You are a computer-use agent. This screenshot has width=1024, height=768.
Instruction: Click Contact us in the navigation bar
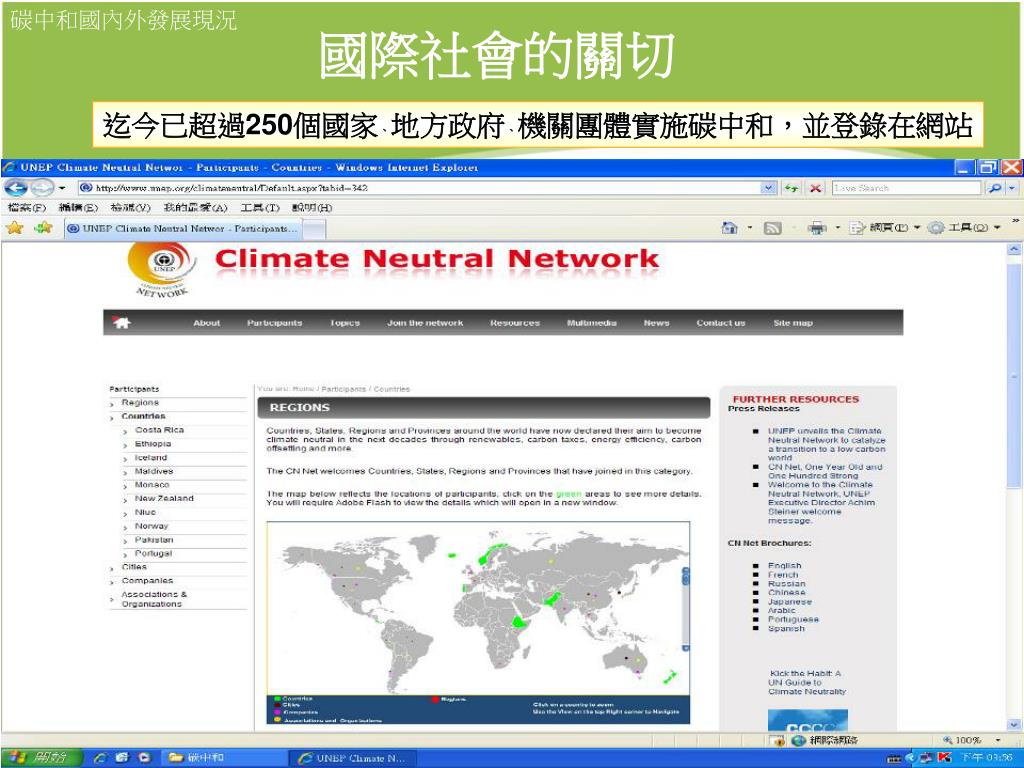721,323
